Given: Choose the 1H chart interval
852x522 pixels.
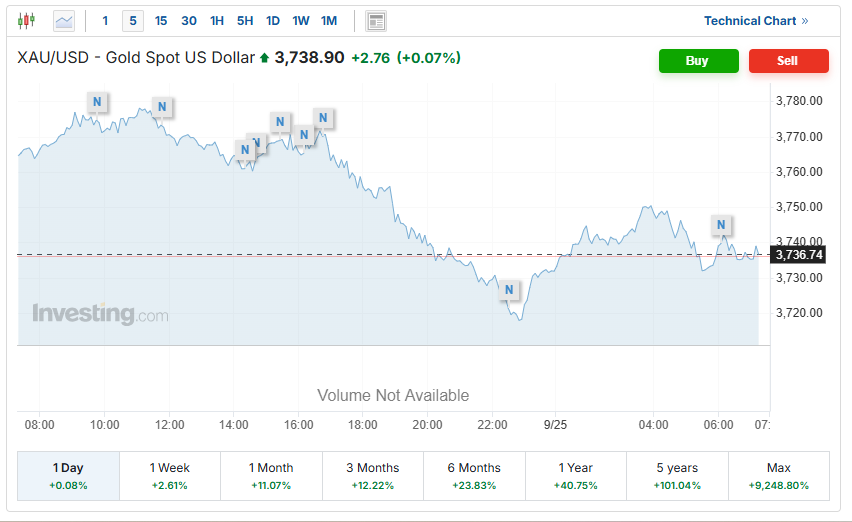Looking at the screenshot, I should tap(217, 20).
